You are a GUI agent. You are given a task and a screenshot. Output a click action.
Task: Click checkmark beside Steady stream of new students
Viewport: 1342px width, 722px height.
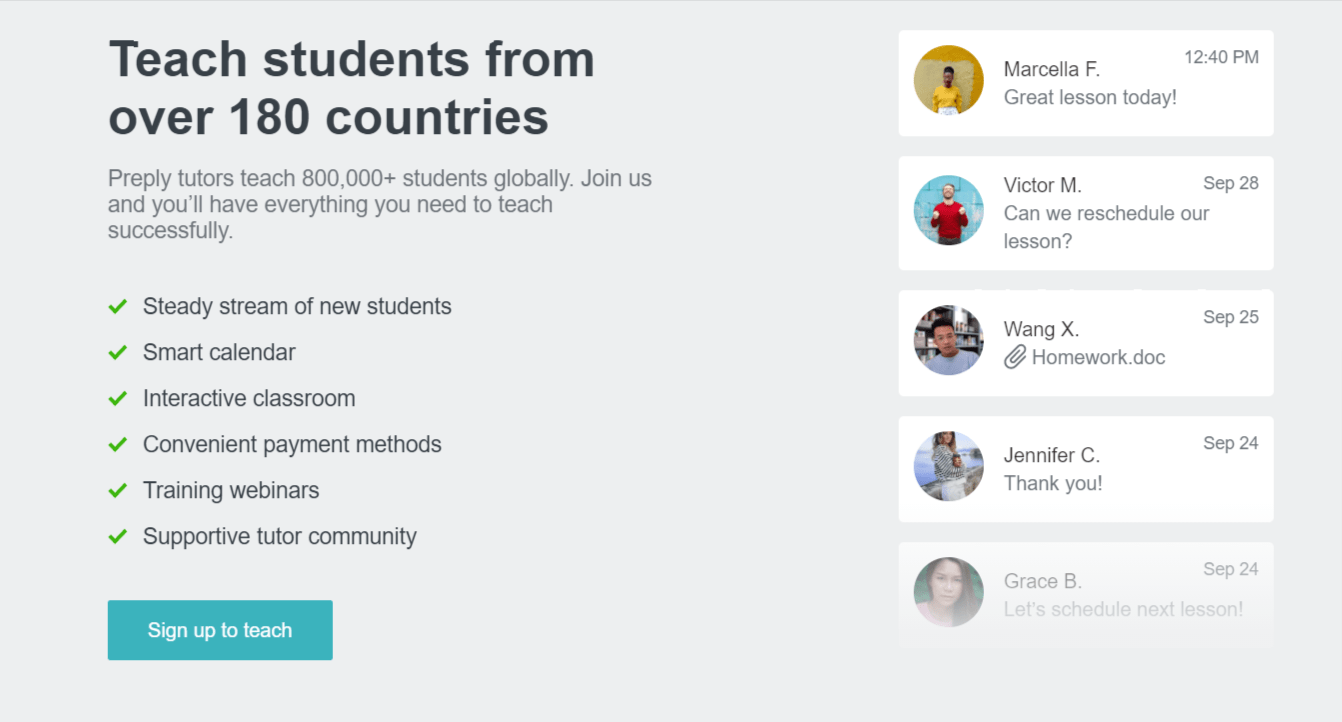[x=118, y=306]
